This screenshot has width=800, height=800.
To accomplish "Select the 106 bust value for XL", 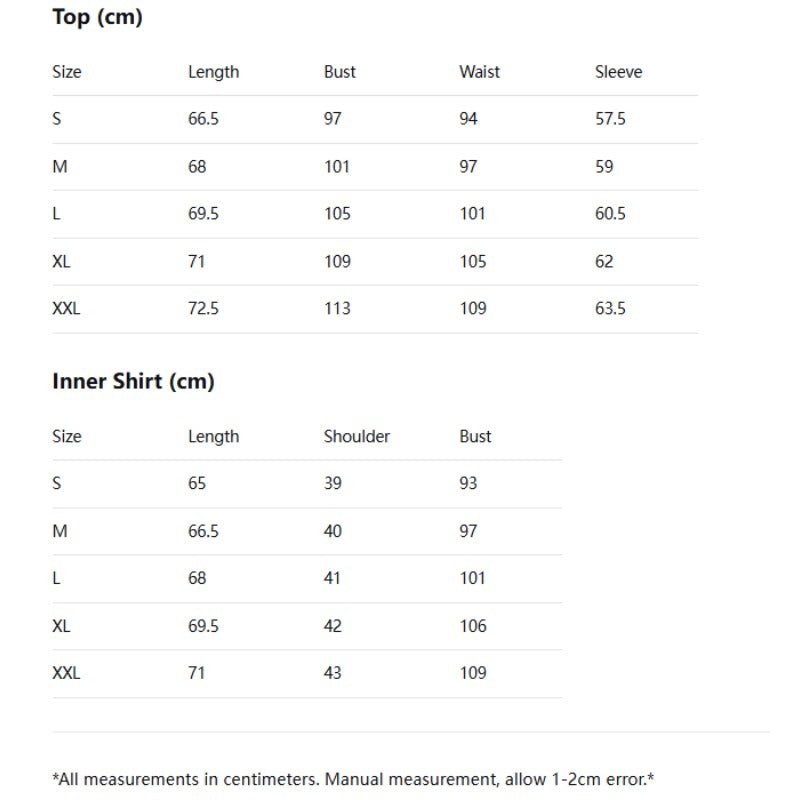I will click(473, 626).
